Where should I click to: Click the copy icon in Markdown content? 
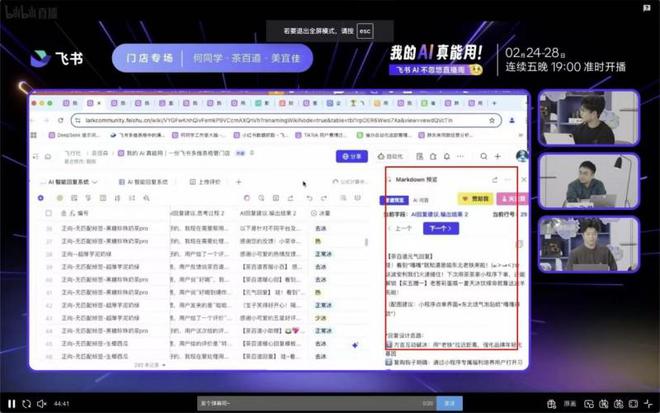tap(519, 244)
